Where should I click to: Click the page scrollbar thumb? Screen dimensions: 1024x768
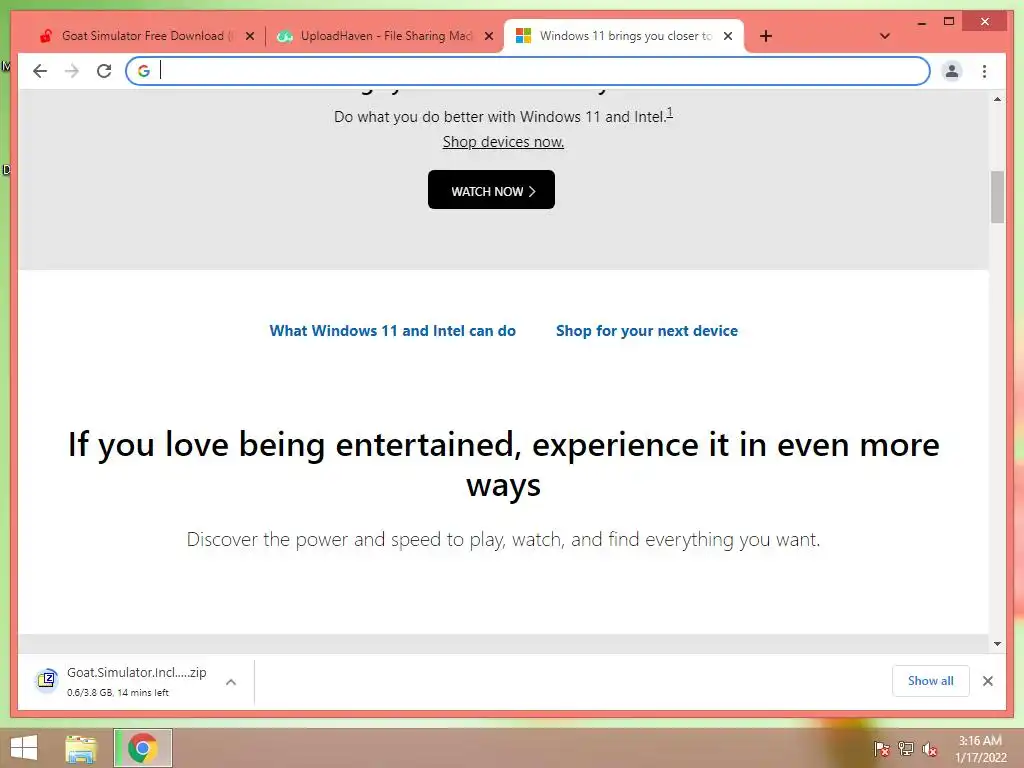point(997,197)
